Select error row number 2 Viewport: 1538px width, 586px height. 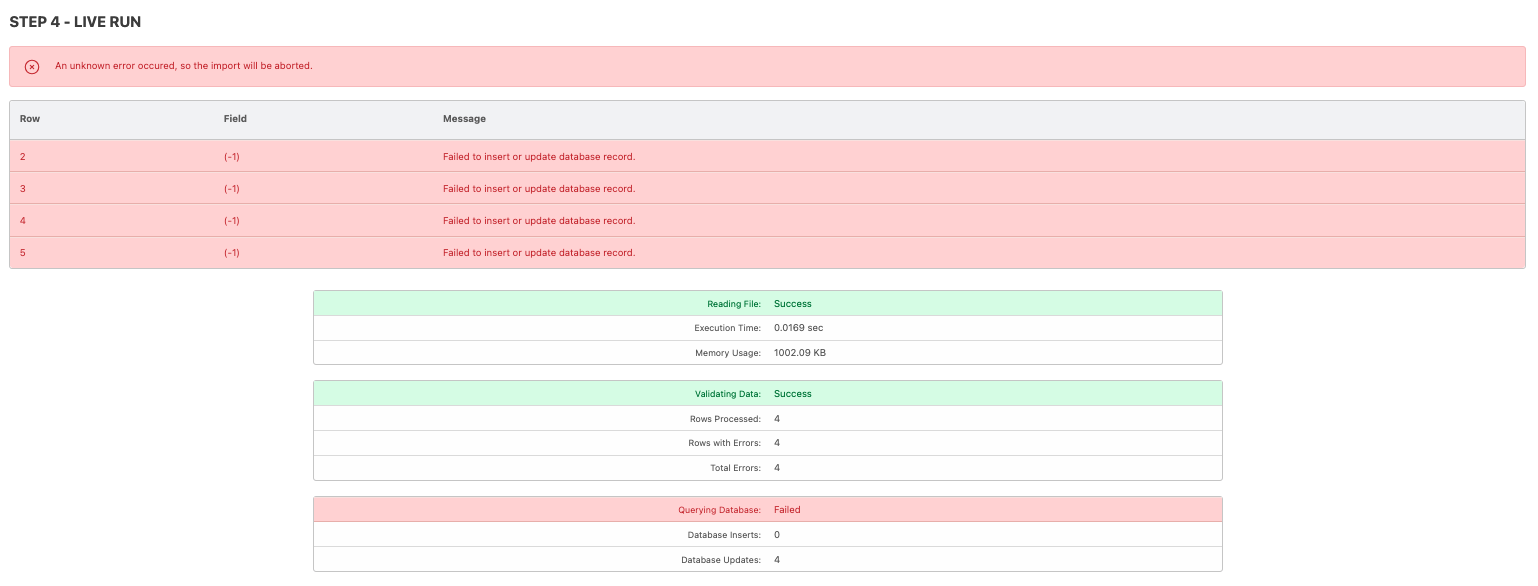(767, 157)
